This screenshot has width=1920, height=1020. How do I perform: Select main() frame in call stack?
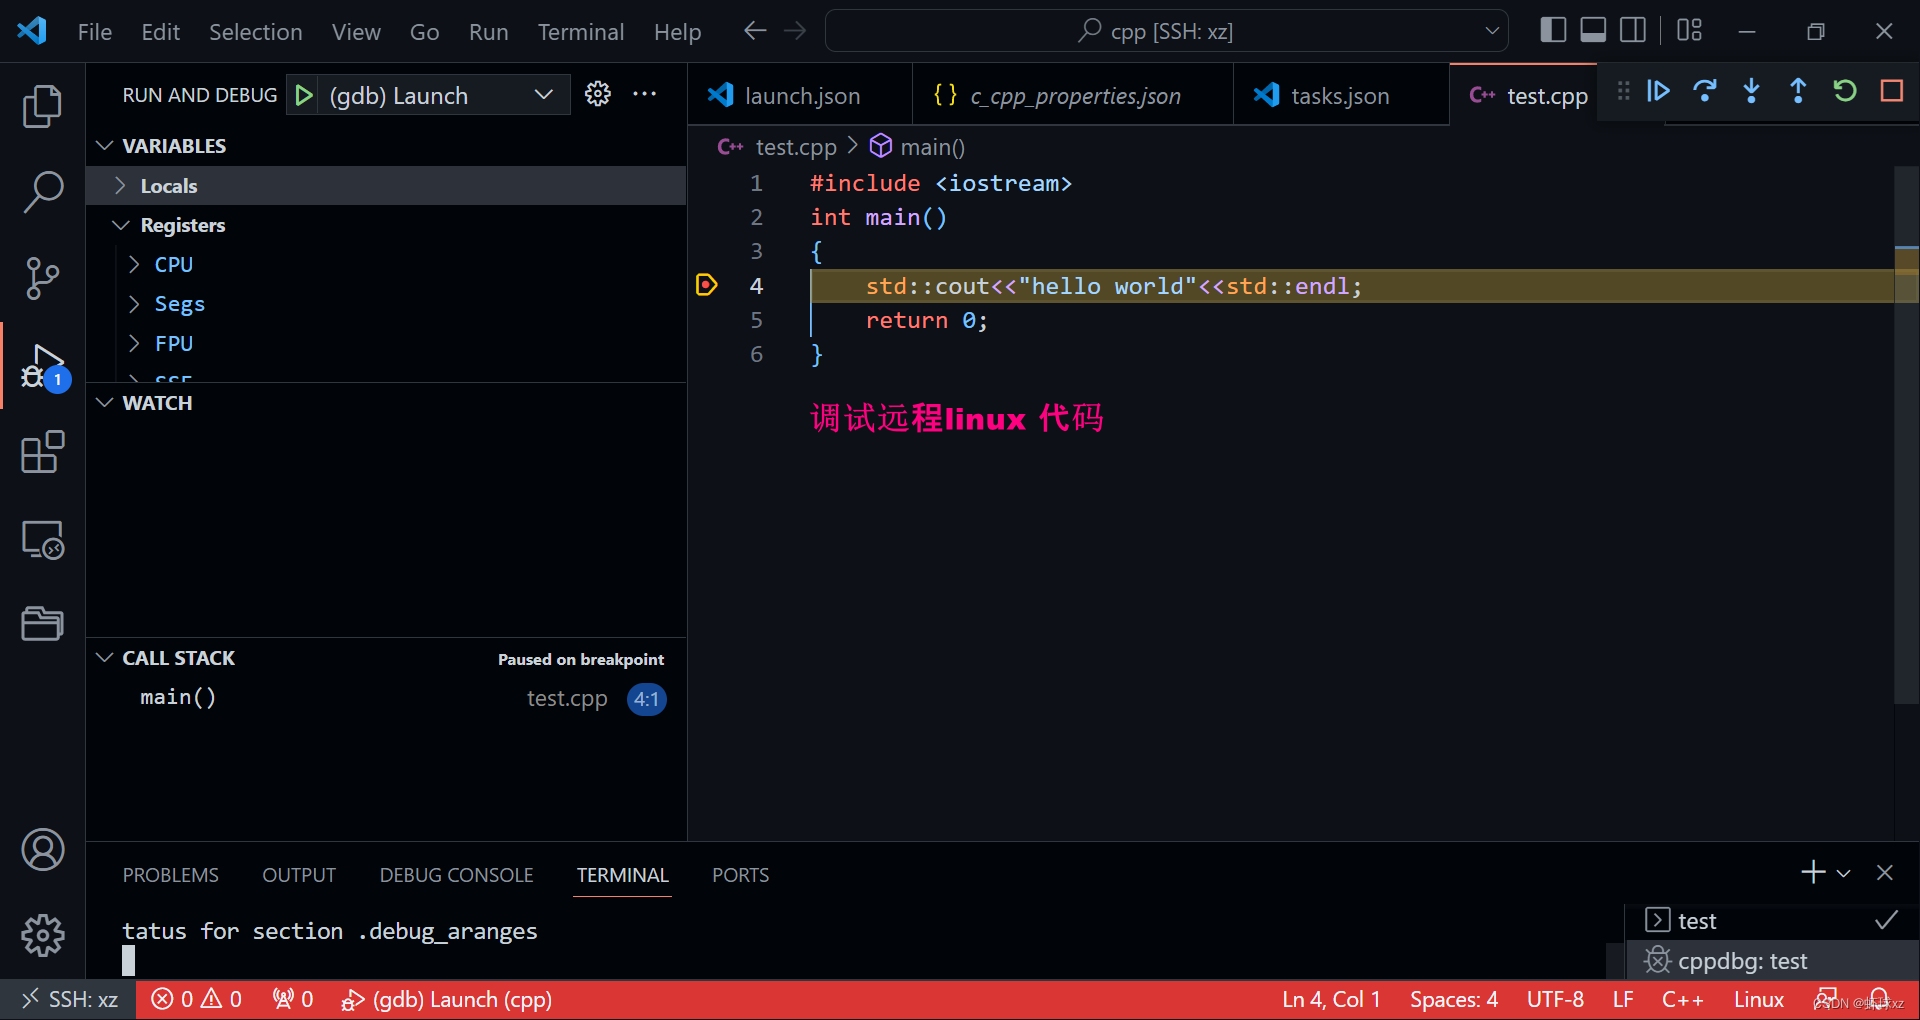click(x=386, y=698)
